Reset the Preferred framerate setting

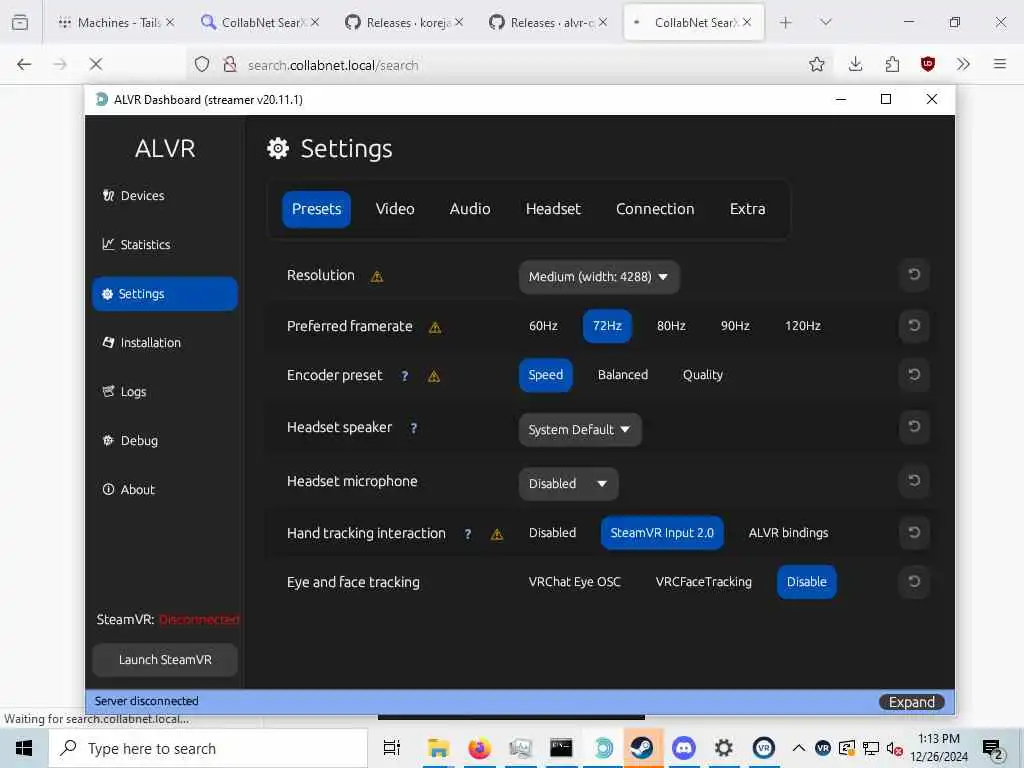tap(914, 325)
